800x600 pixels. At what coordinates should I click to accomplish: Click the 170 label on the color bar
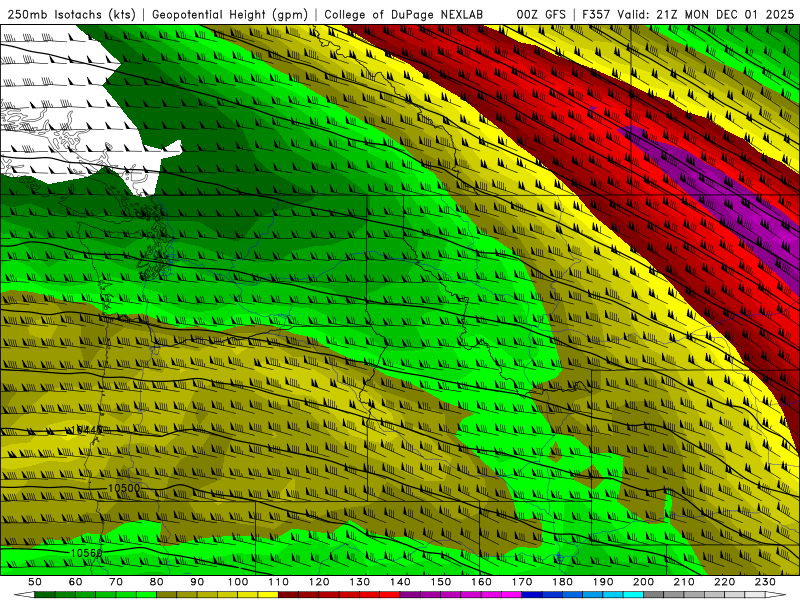click(x=522, y=582)
